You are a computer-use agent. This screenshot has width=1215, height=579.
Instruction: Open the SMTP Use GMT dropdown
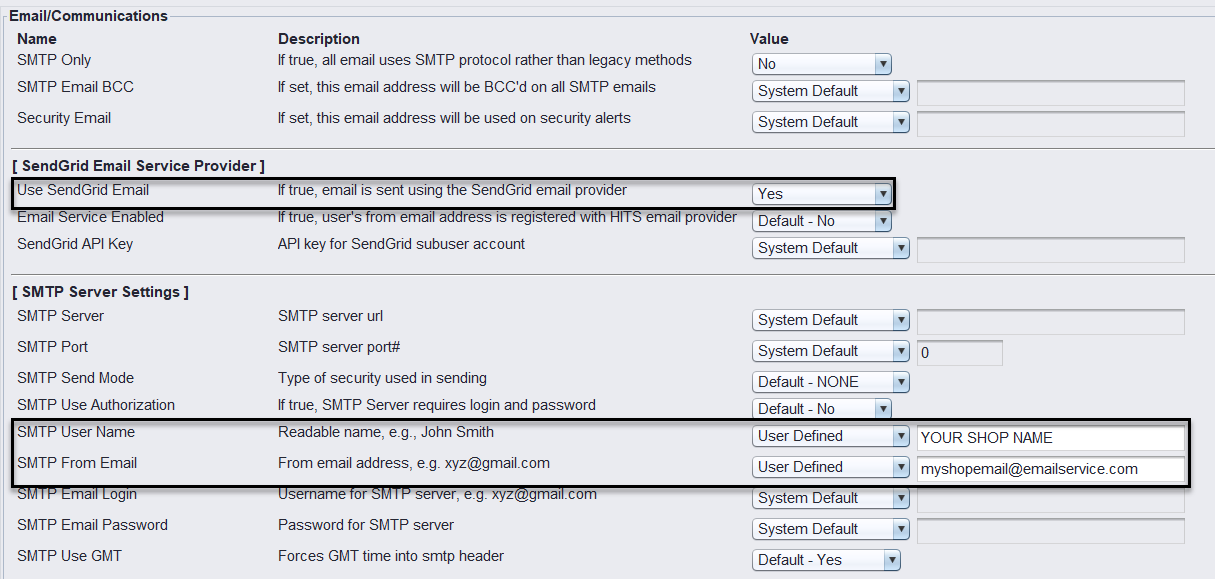pyautogui.click(x=826, y=560)
